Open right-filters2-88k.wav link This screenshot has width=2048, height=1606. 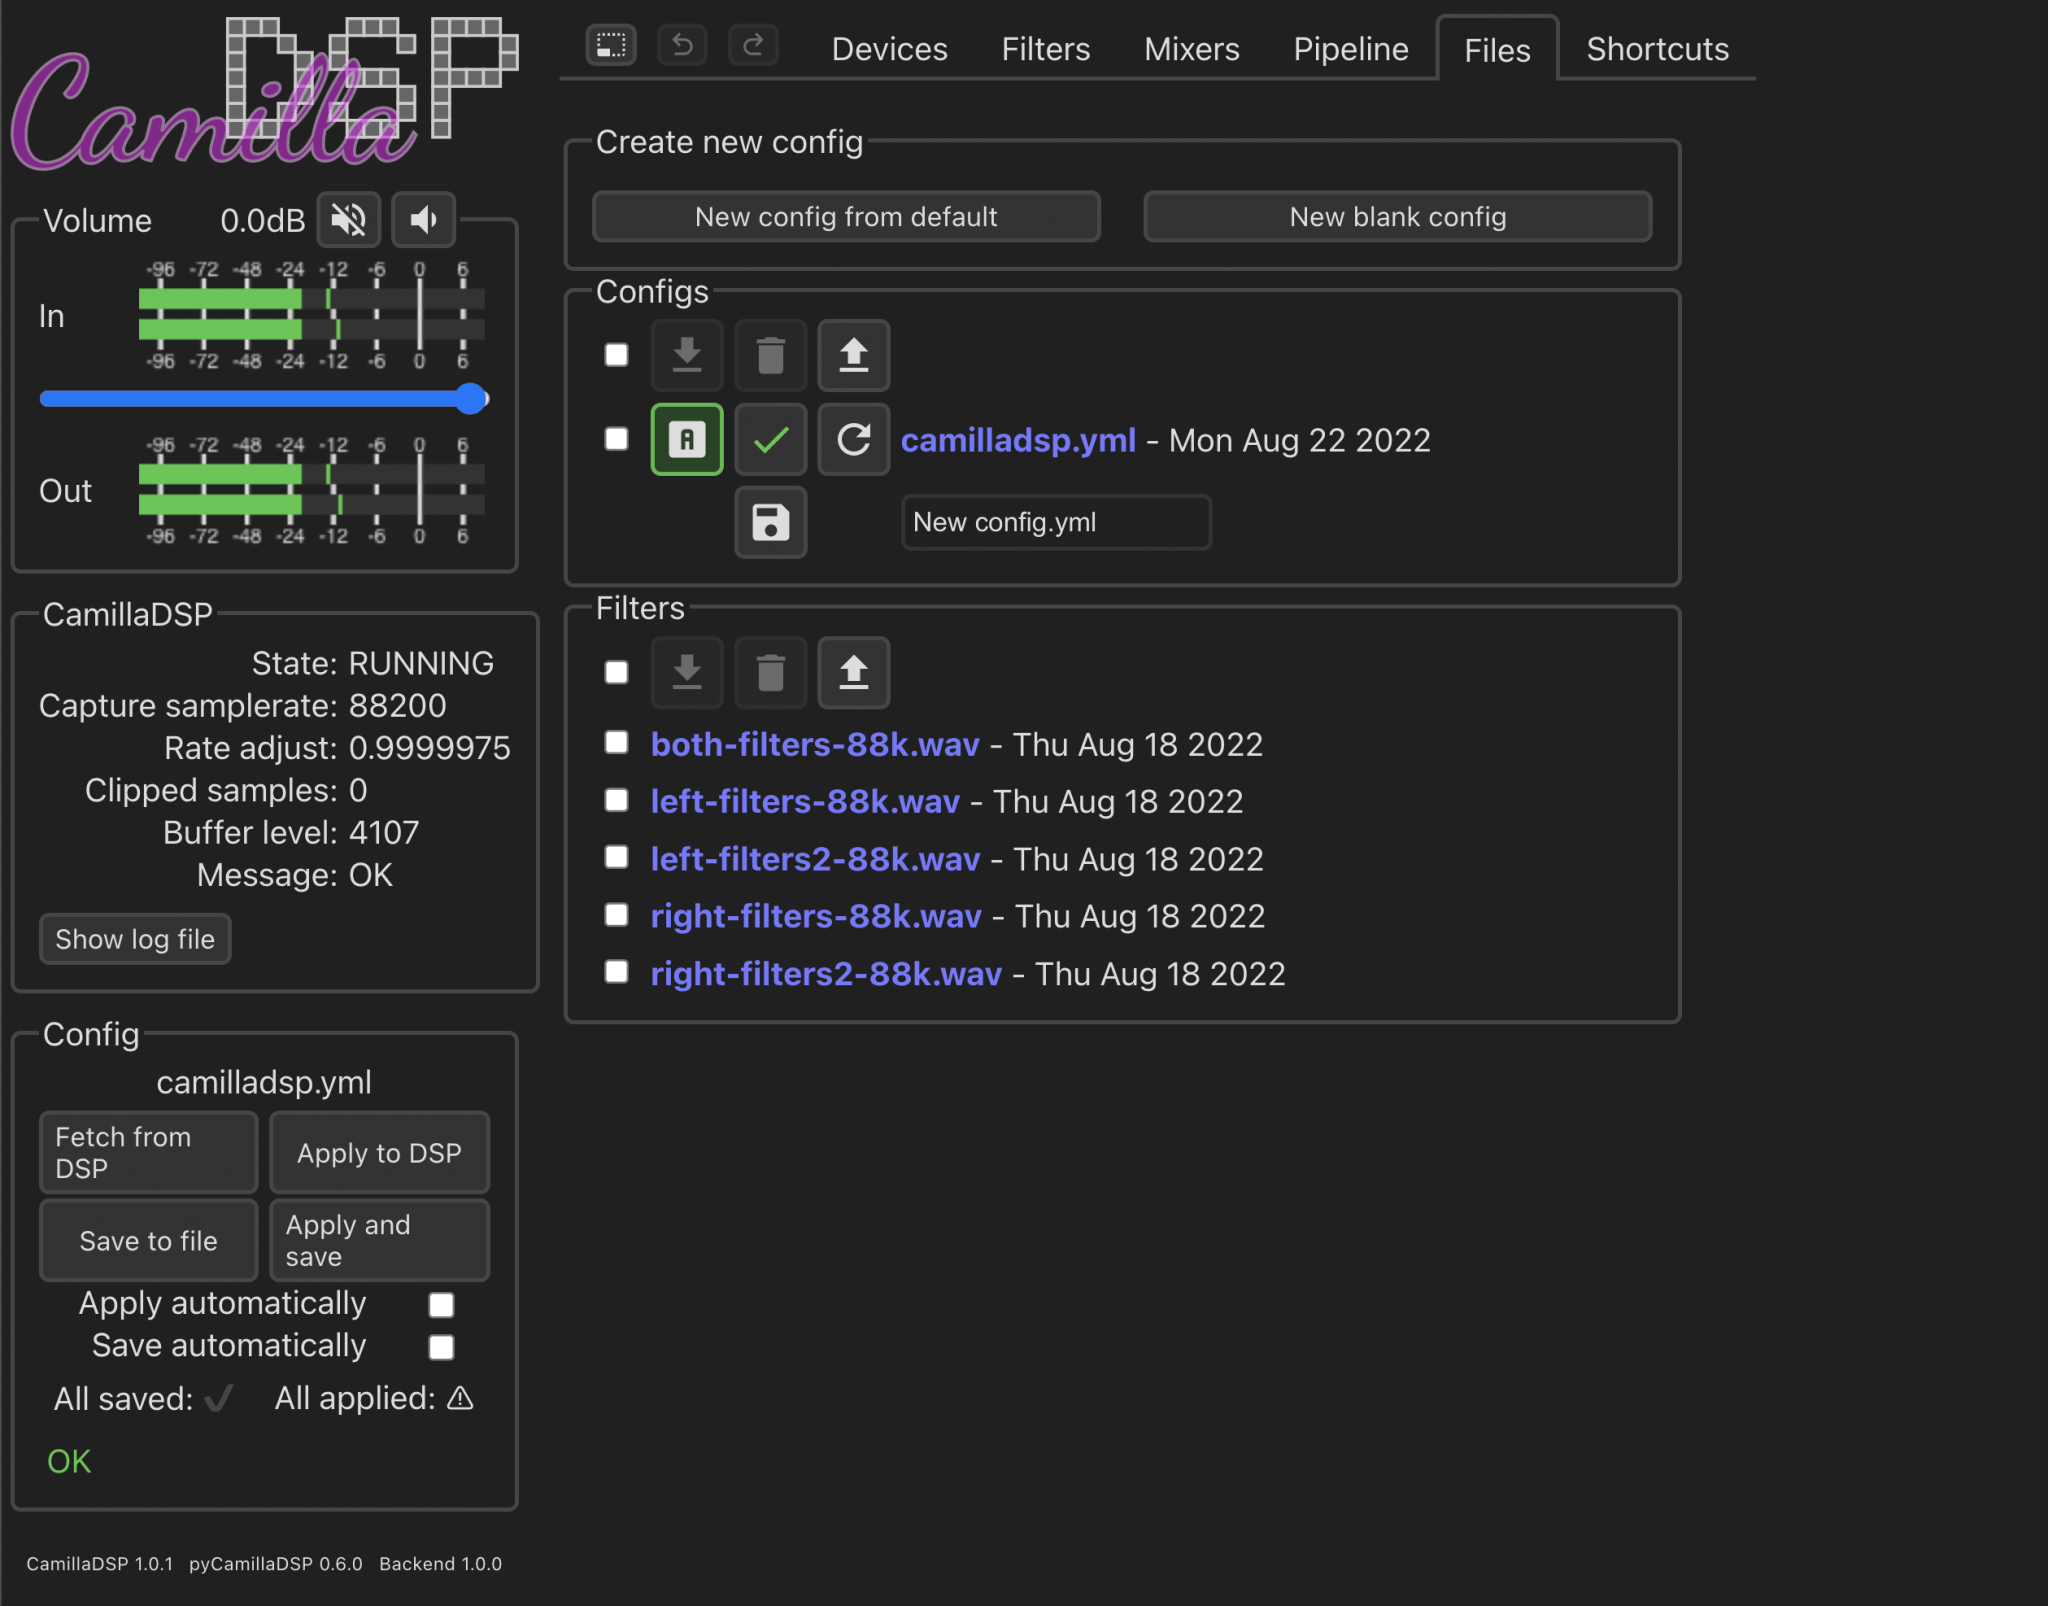(x=826, y=974)
